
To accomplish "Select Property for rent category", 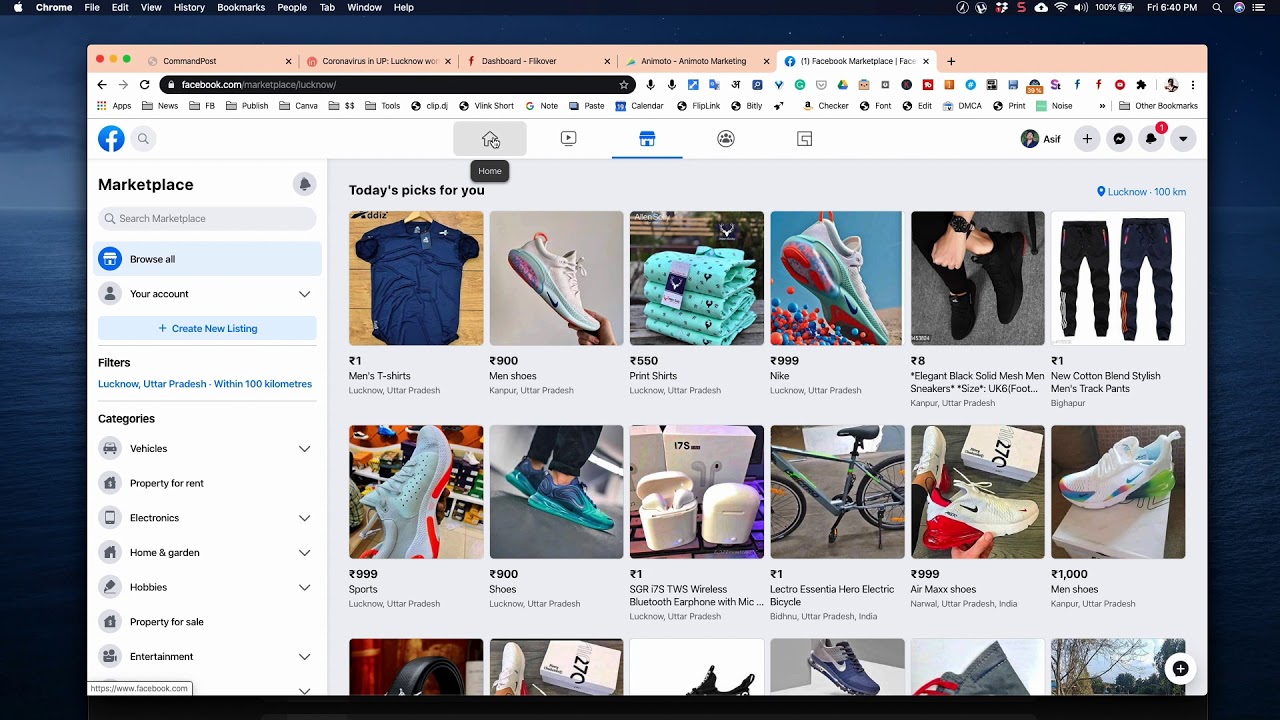I will click(x=166, y=483).
